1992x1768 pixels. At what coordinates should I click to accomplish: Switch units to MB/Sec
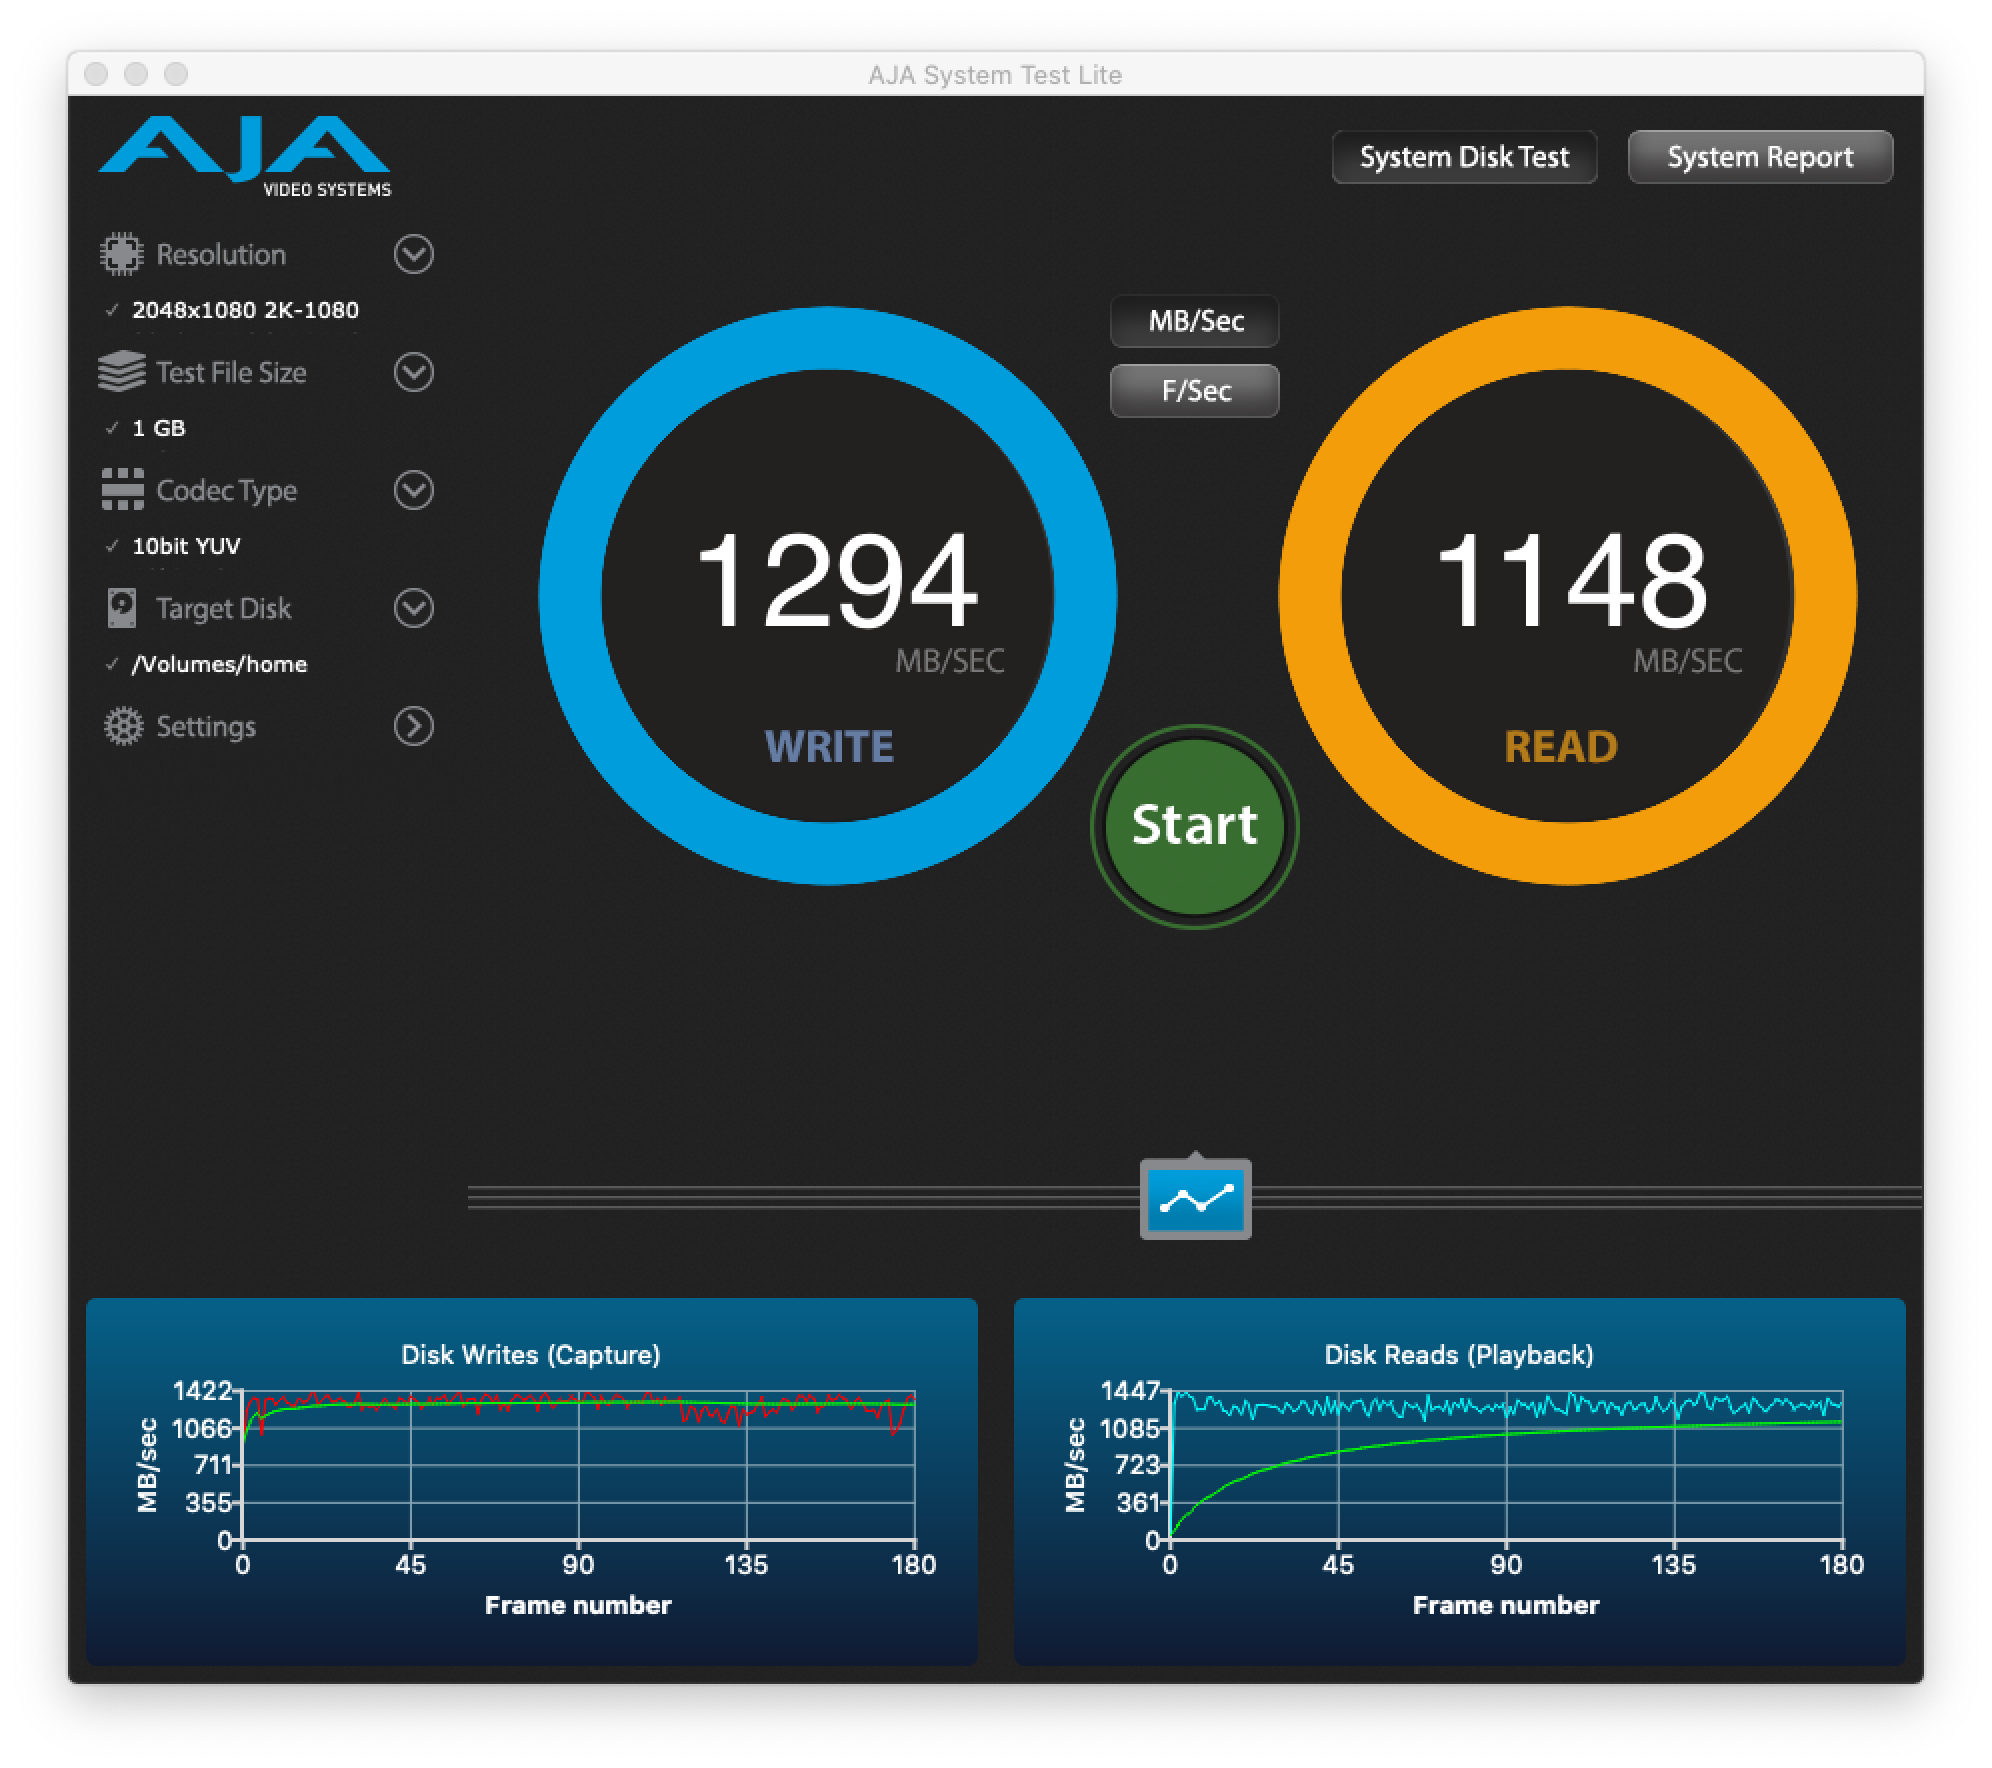point(1195,321)
